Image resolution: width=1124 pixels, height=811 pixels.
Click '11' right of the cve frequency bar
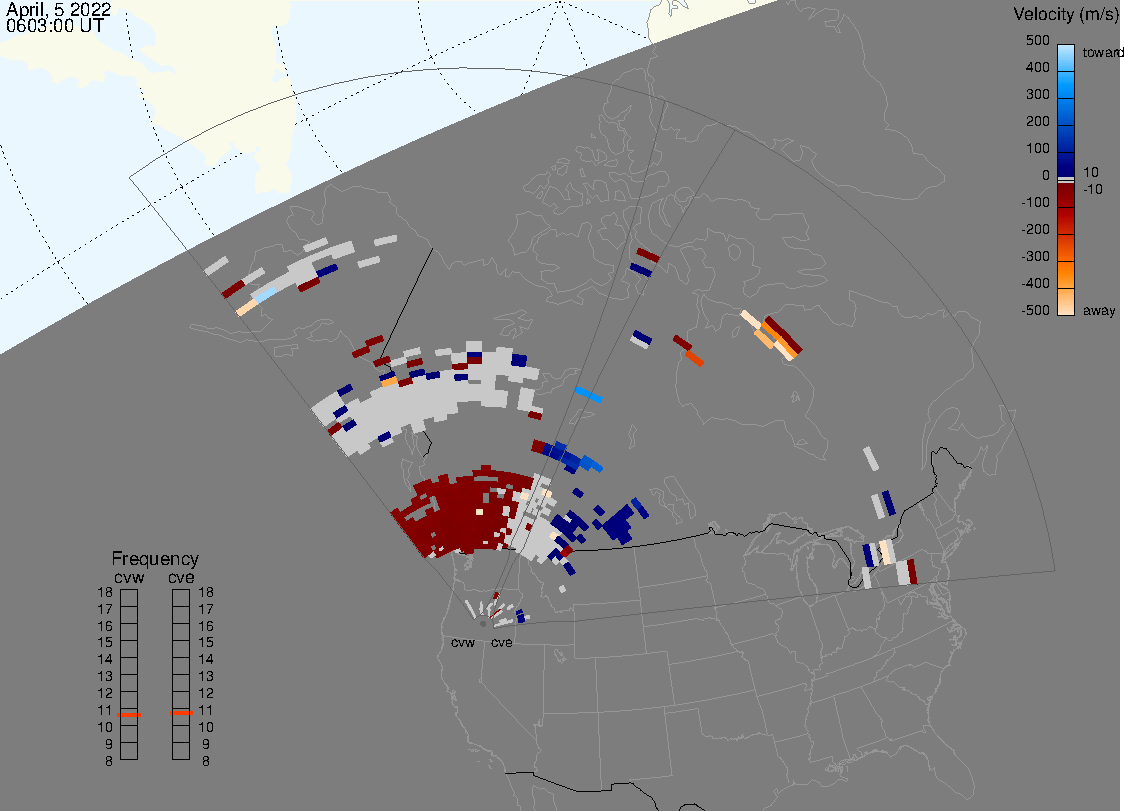tap(206, 710)
